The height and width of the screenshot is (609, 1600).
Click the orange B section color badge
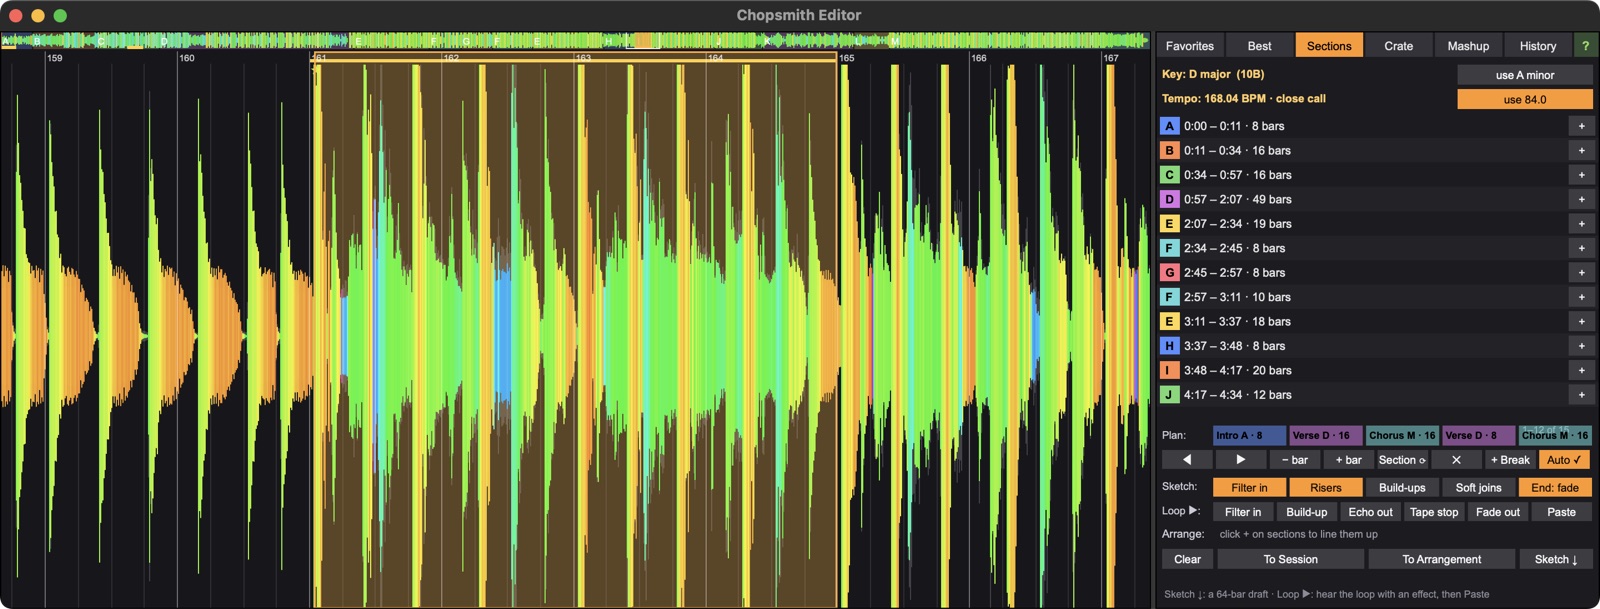pos(1169,150)
